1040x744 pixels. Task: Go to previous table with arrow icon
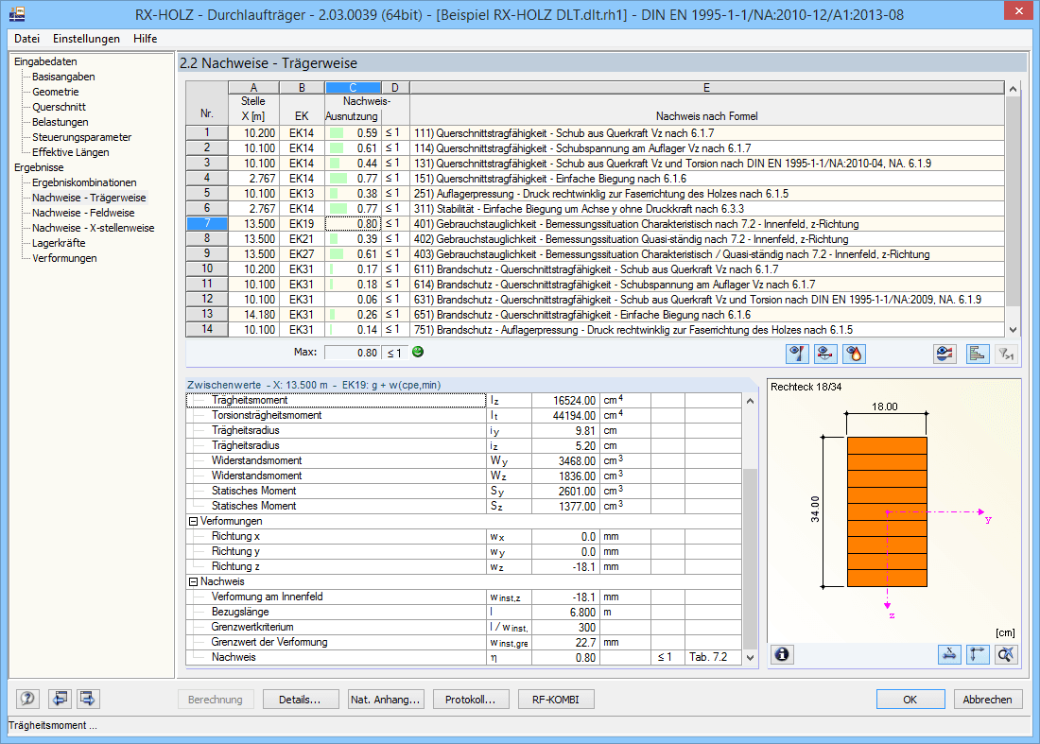(59, 699)
